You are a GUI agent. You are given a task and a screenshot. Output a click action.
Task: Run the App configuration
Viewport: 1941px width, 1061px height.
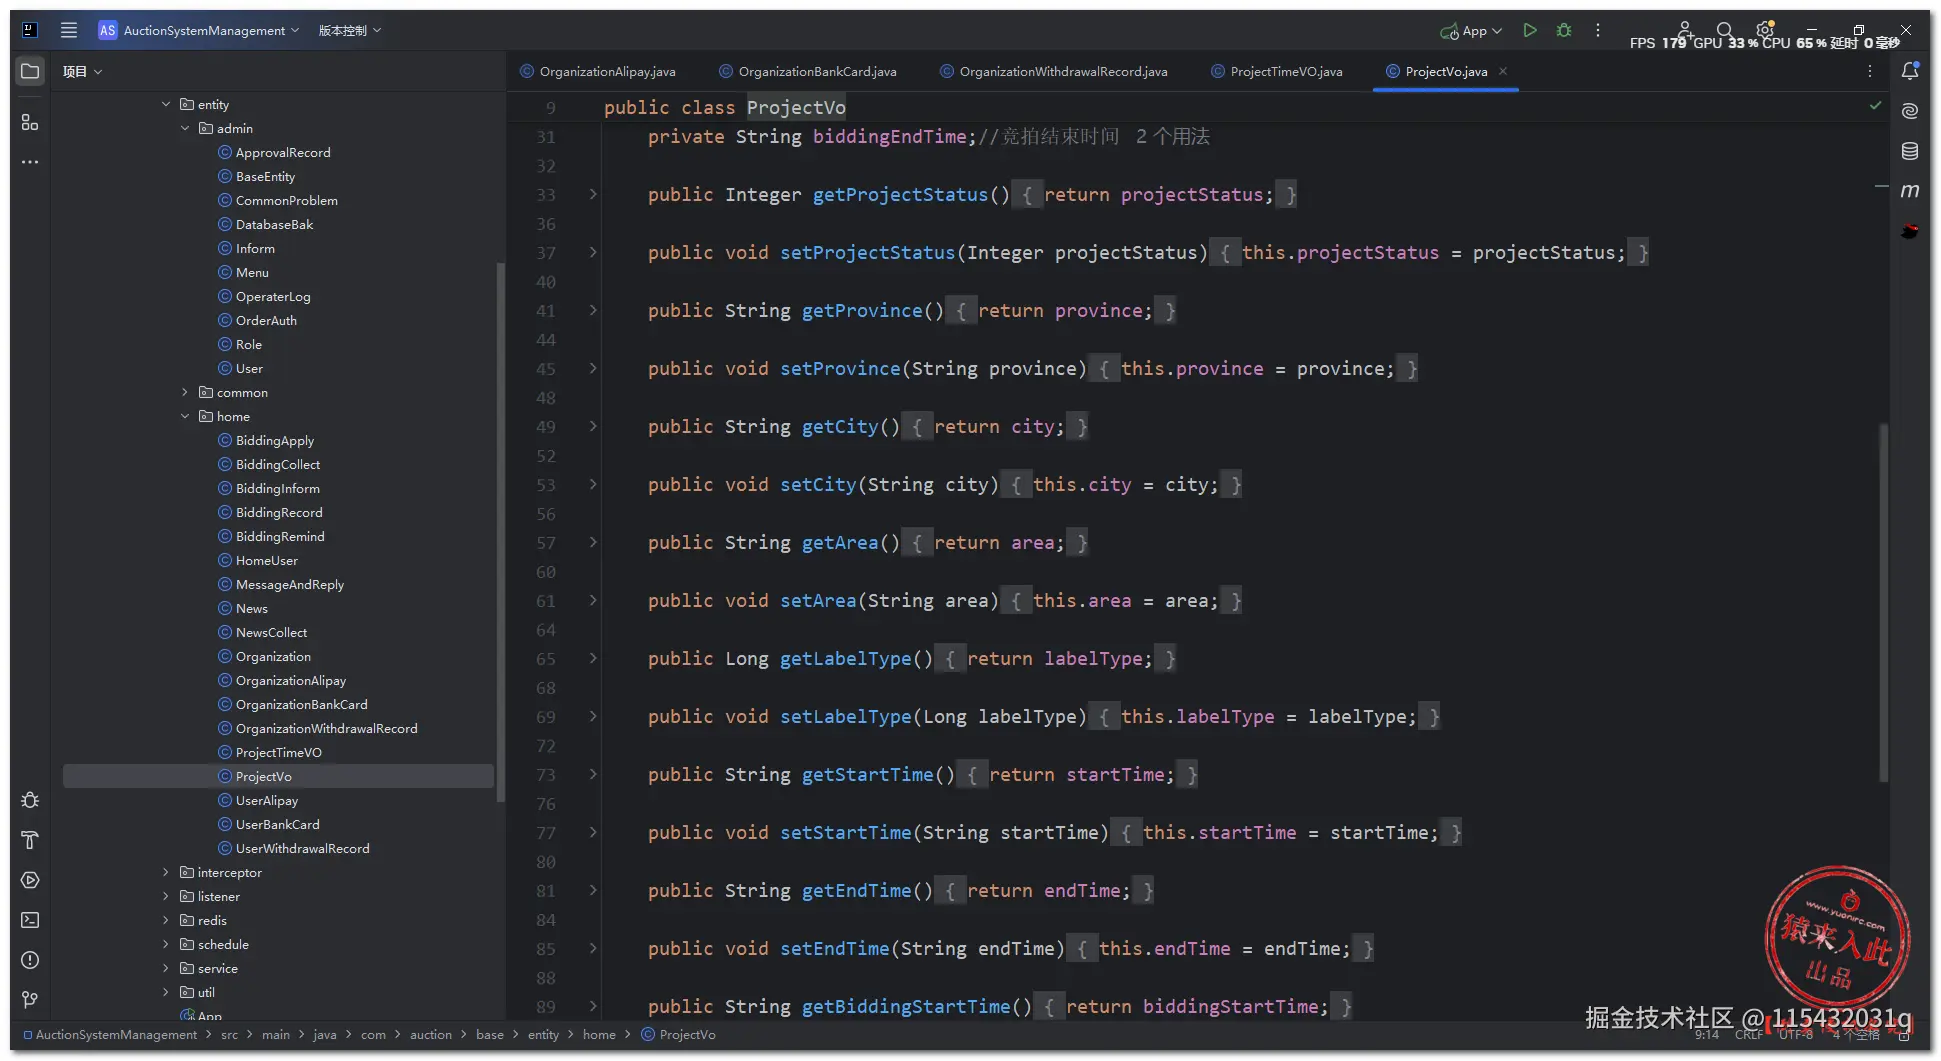[1529, 30]
